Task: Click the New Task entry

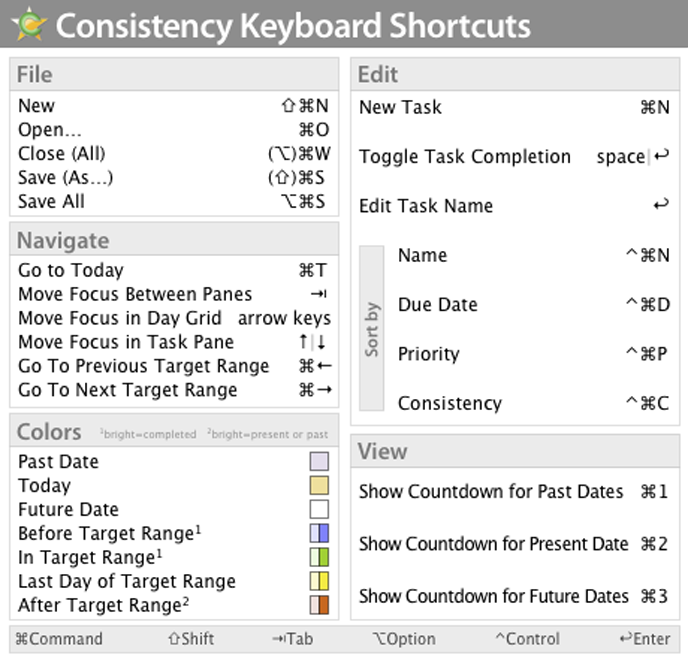Action: 400,107
